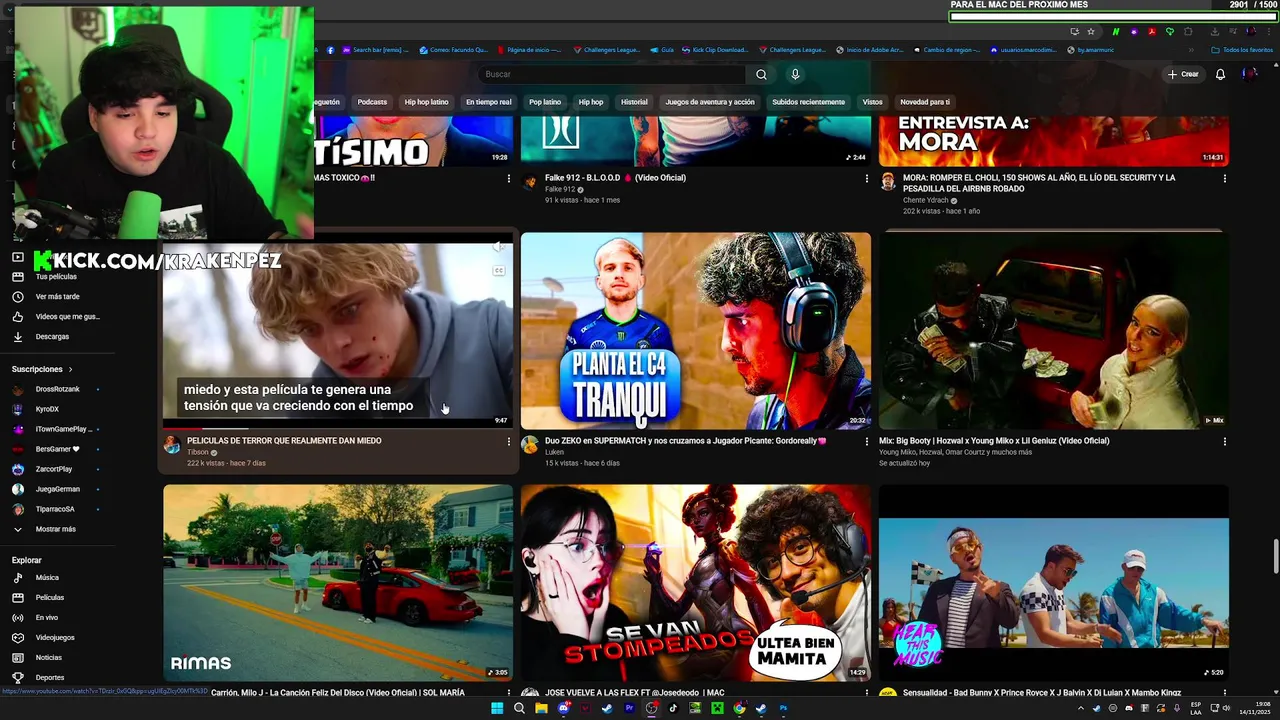Open the account avatar menu

1250,74
